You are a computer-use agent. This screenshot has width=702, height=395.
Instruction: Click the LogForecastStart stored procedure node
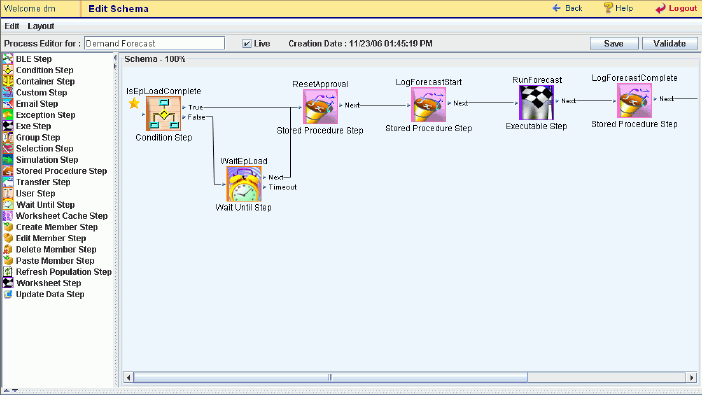[x=428, y=104]
